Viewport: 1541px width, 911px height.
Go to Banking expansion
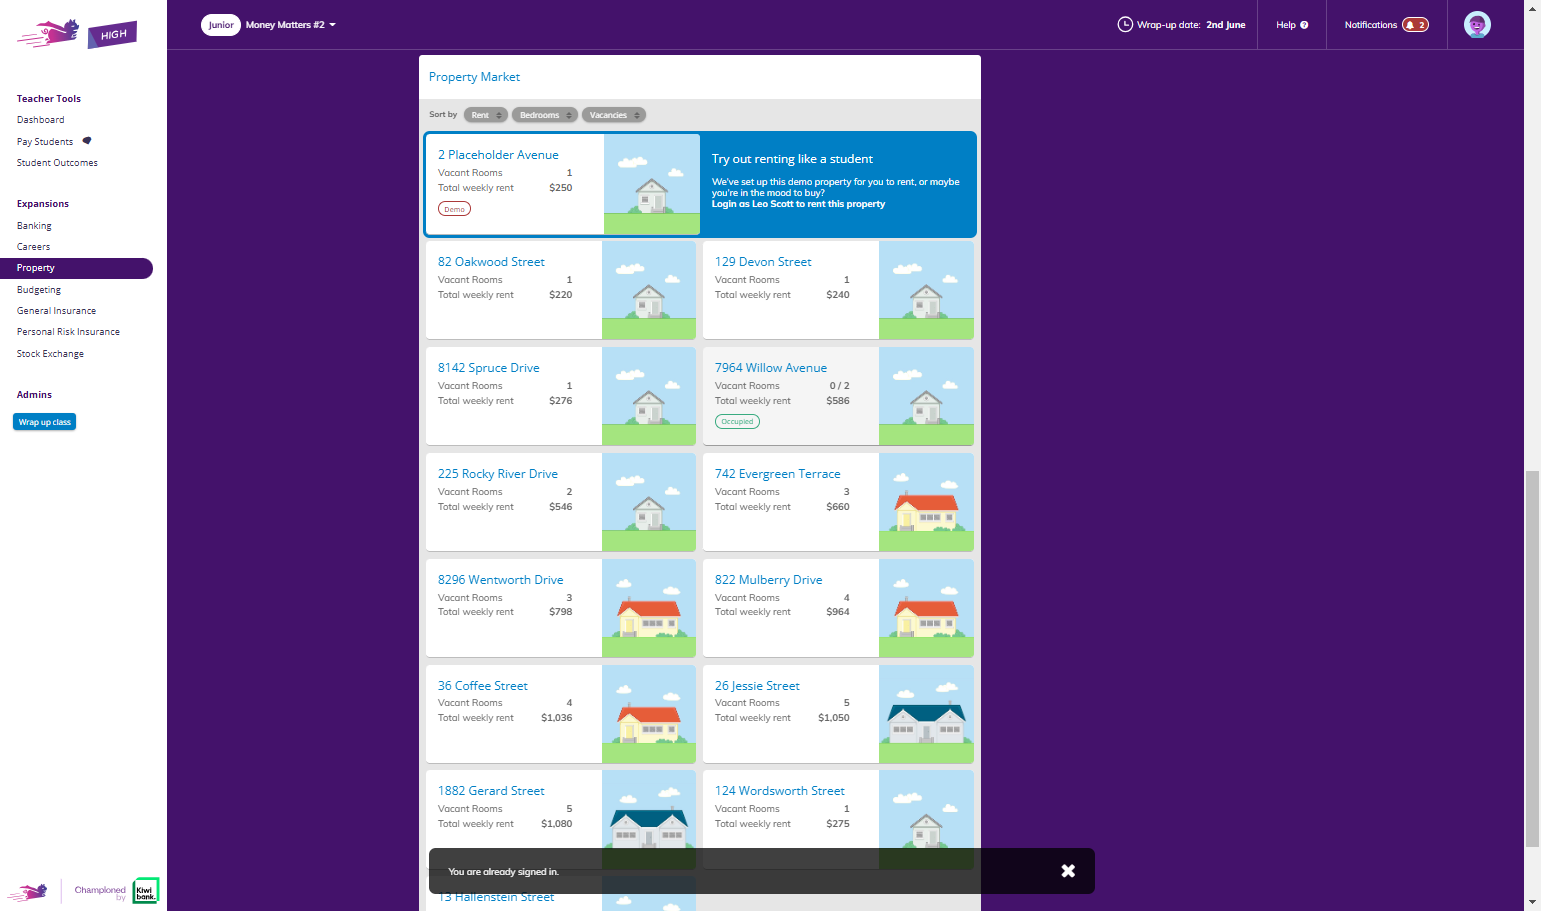point(34,226)
